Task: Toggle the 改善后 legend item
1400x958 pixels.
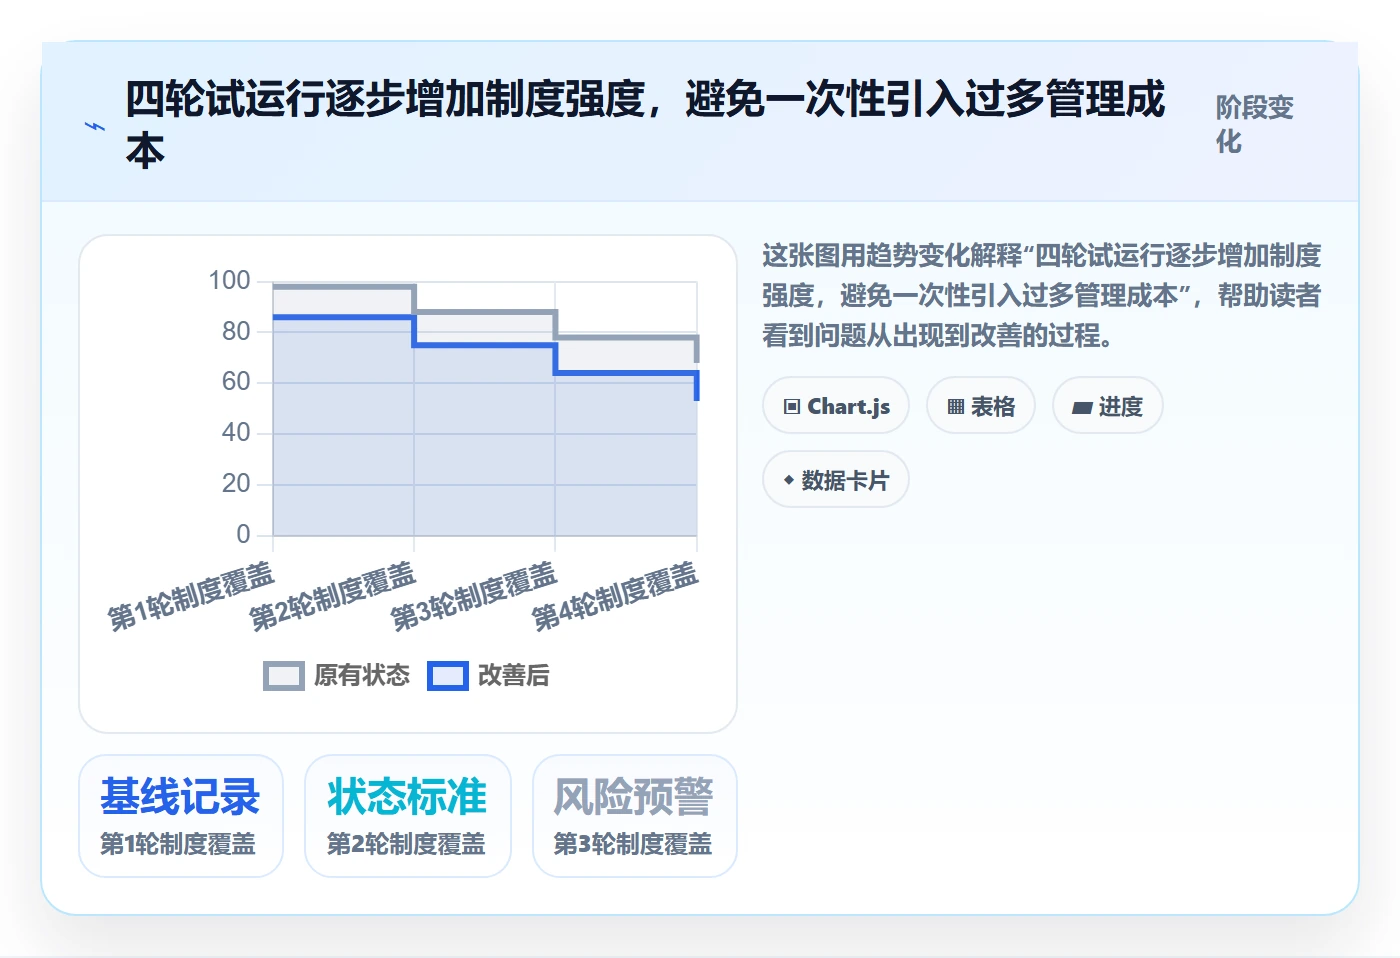Action: pos(488,676)
